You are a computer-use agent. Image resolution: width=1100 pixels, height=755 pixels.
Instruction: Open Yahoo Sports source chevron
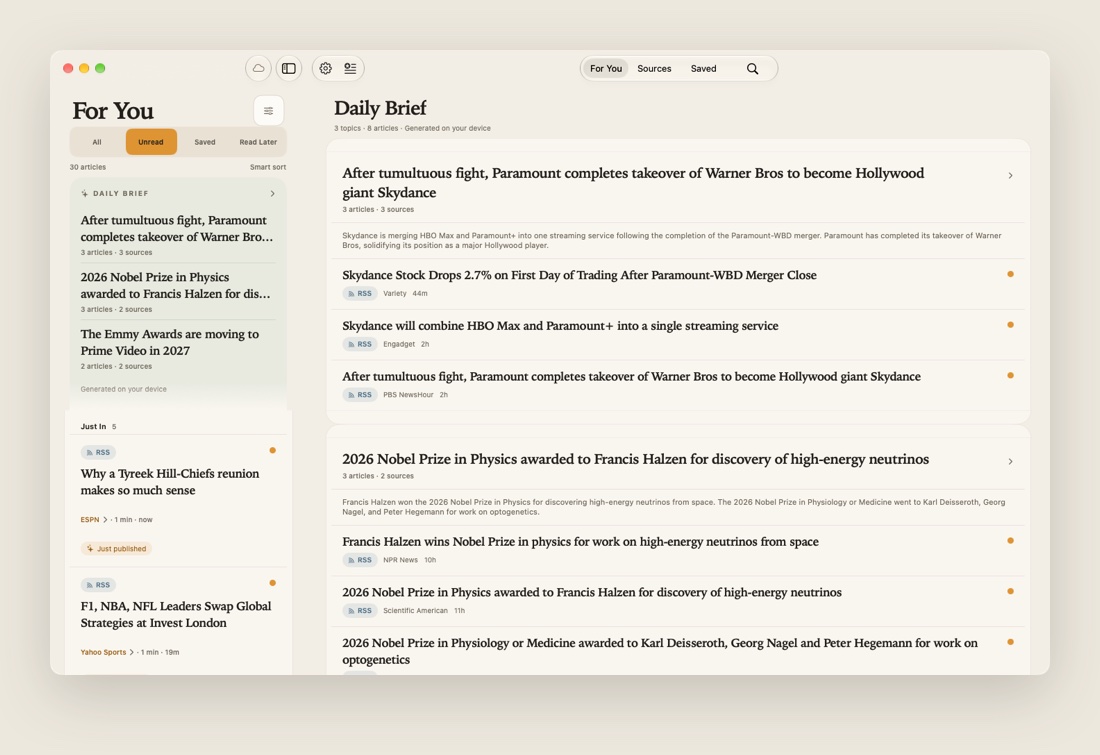coord(131,653)
